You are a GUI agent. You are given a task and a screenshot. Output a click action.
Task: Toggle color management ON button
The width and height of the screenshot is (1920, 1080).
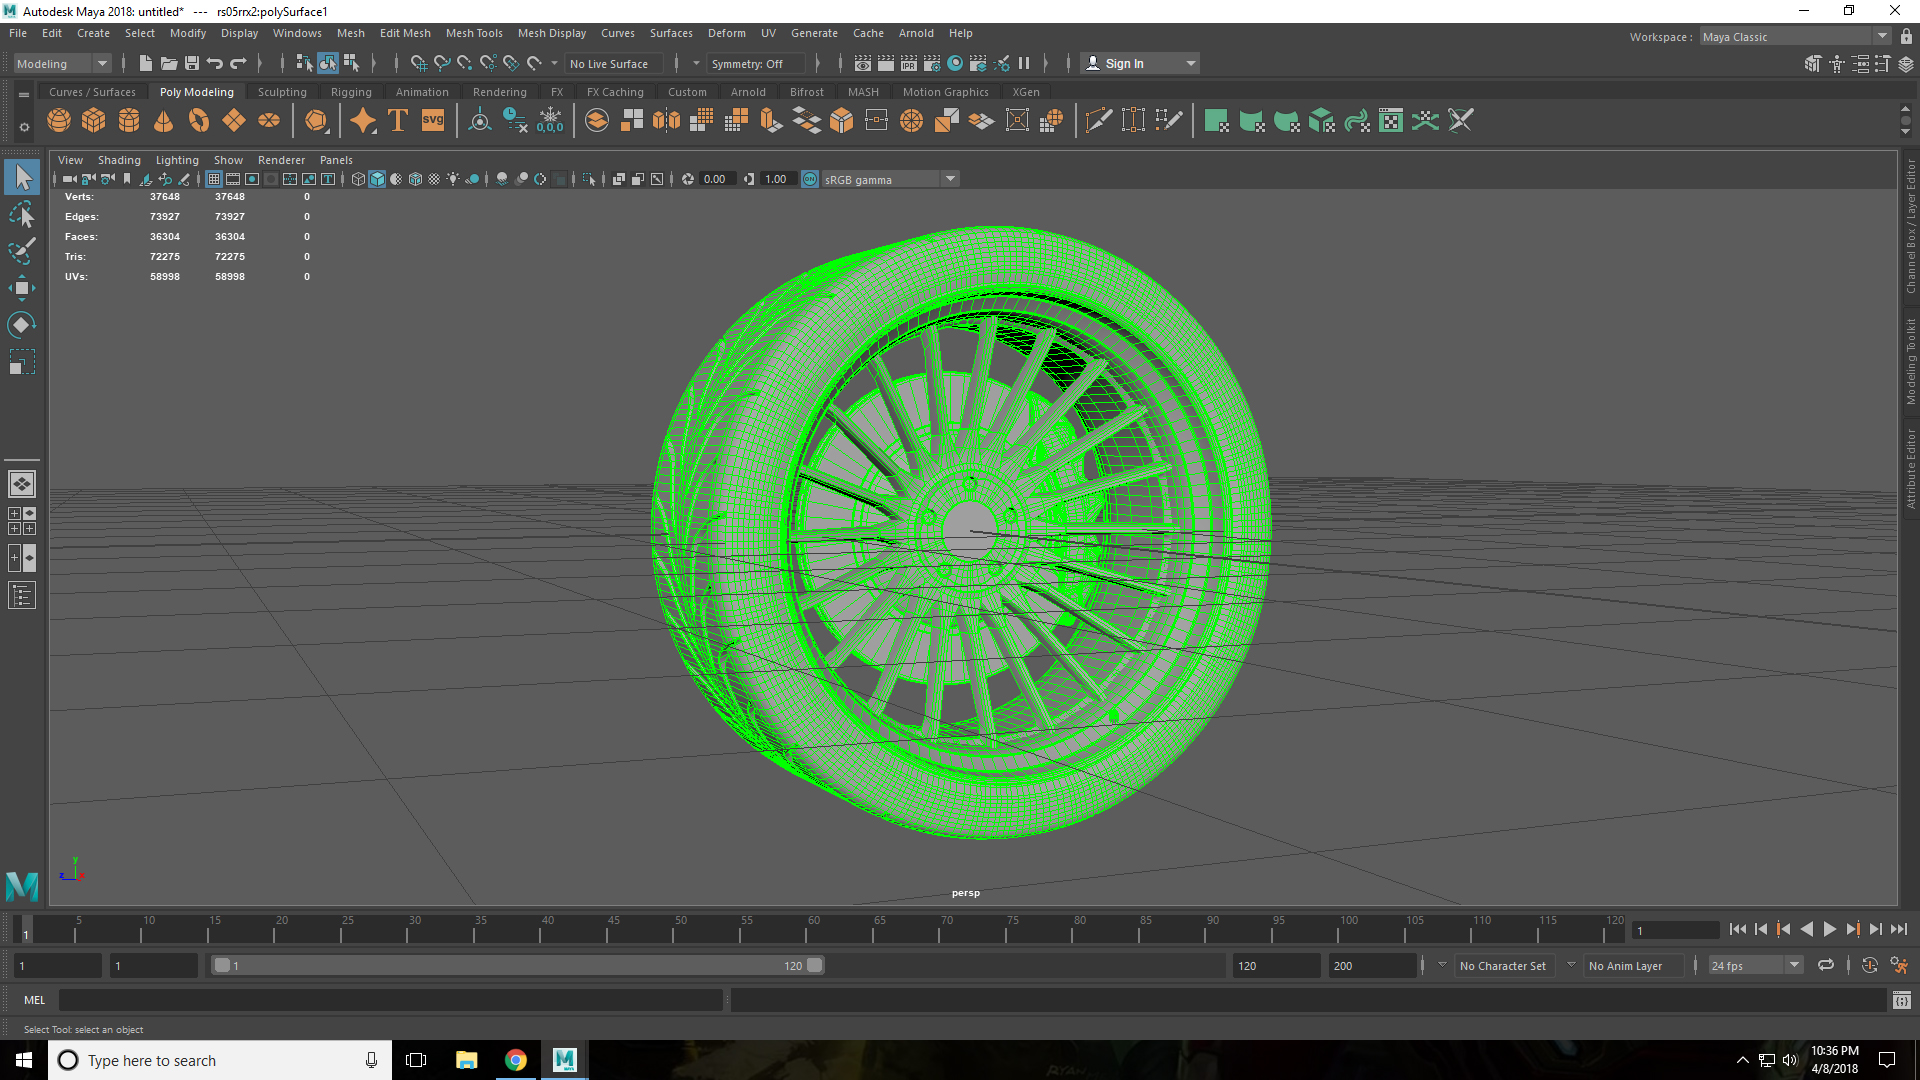click(810, 179)
